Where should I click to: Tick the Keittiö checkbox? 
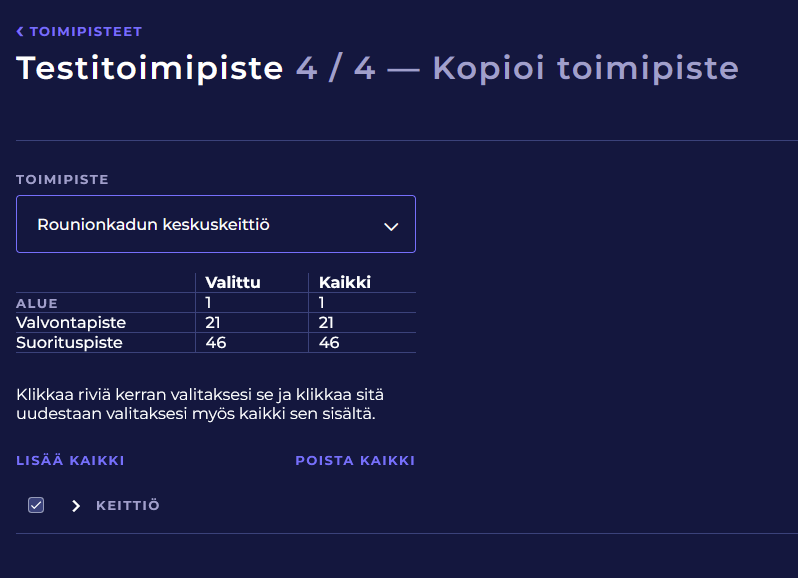pos(36,505)
